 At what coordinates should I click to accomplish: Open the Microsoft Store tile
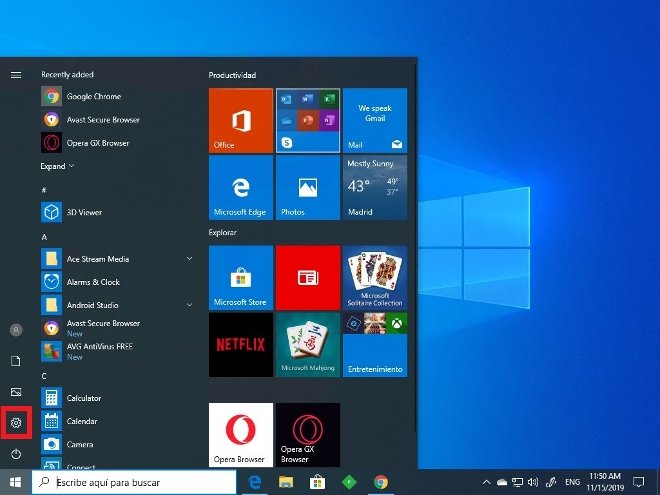pos(241,278)
